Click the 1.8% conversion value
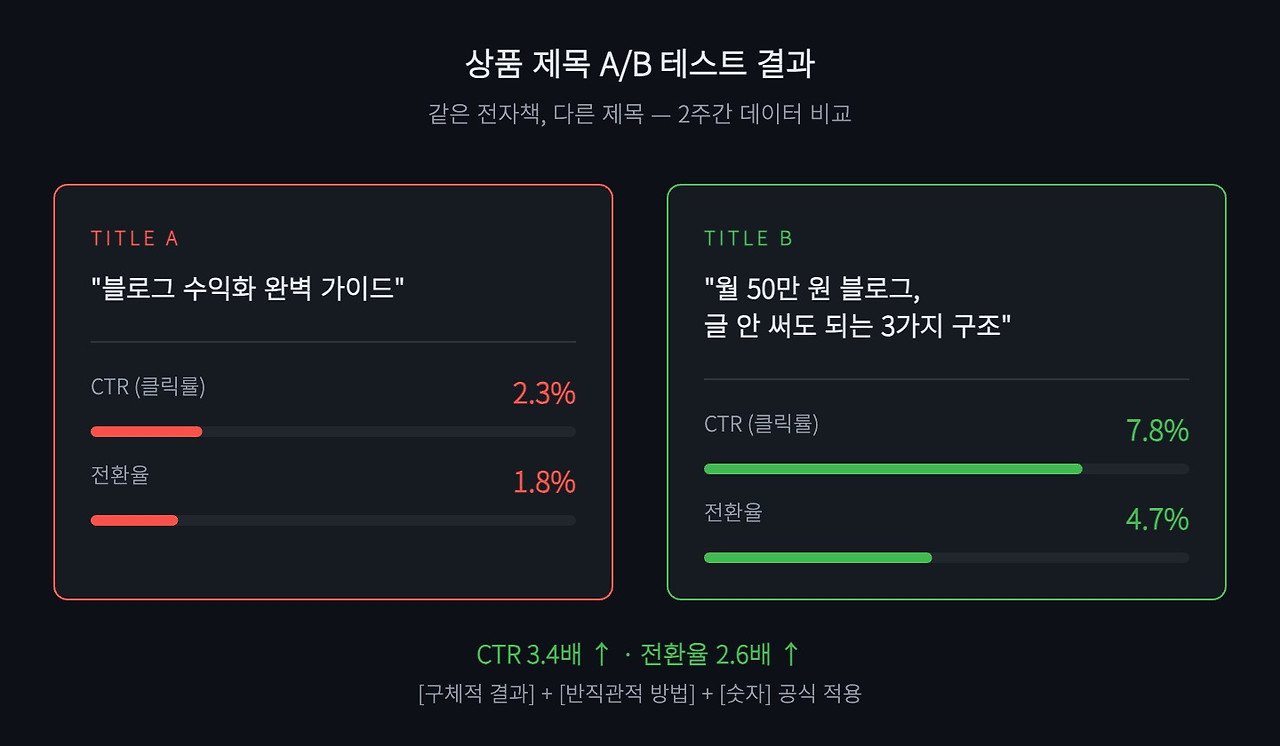Screen dimensions: 1280x746 544,482
